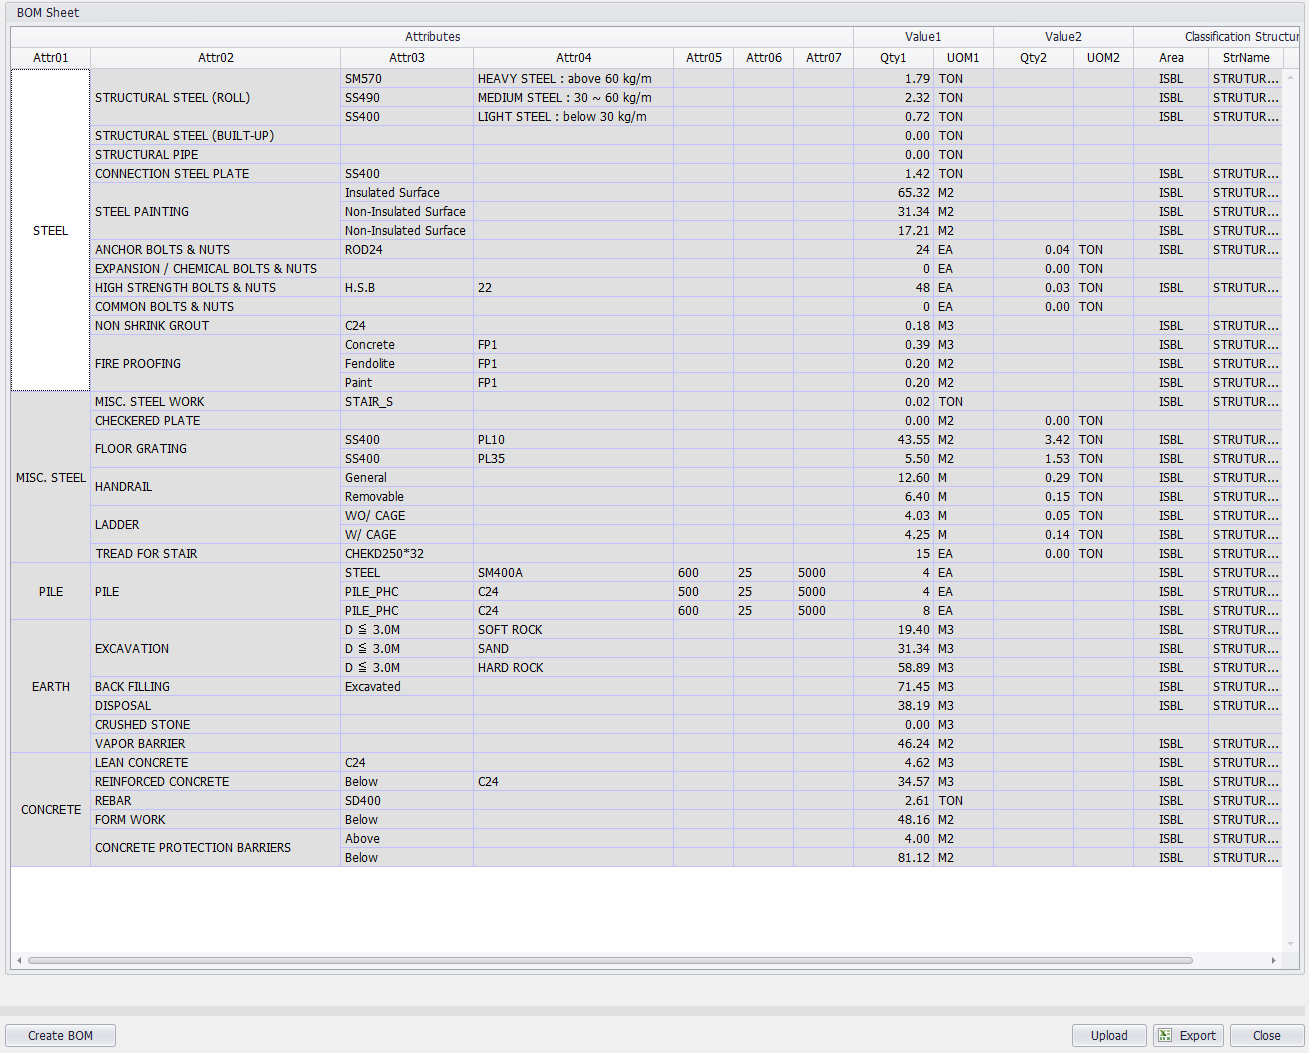Select the Attr02 column header
The image size is (1309, 1053).
coord(215,58)
